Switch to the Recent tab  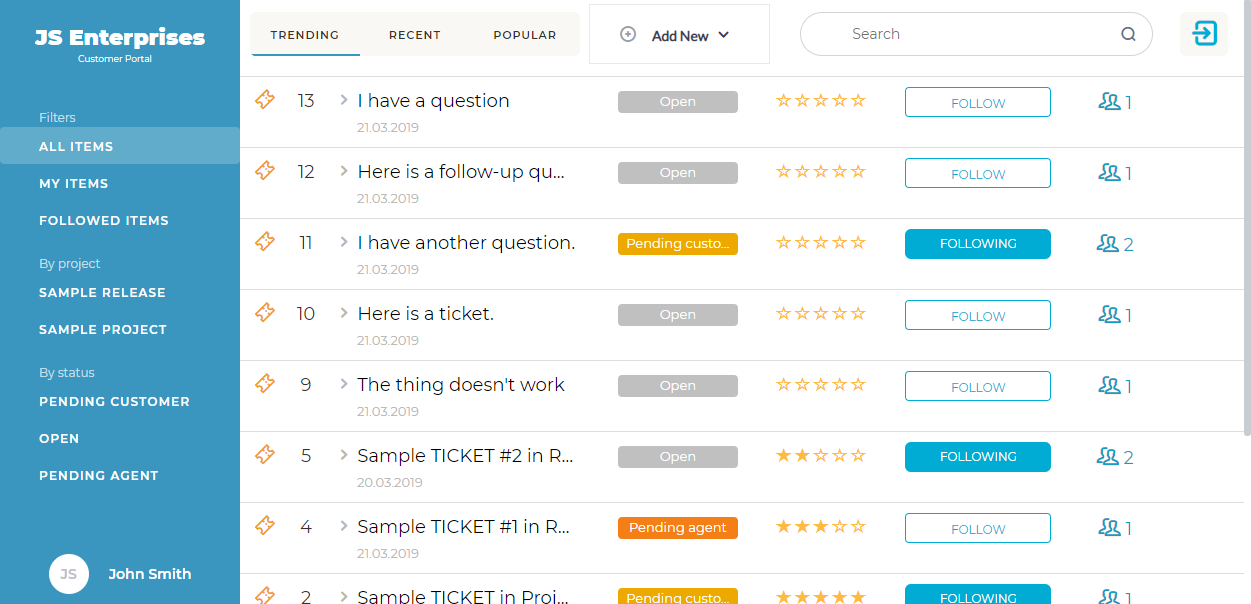(415, 35)
